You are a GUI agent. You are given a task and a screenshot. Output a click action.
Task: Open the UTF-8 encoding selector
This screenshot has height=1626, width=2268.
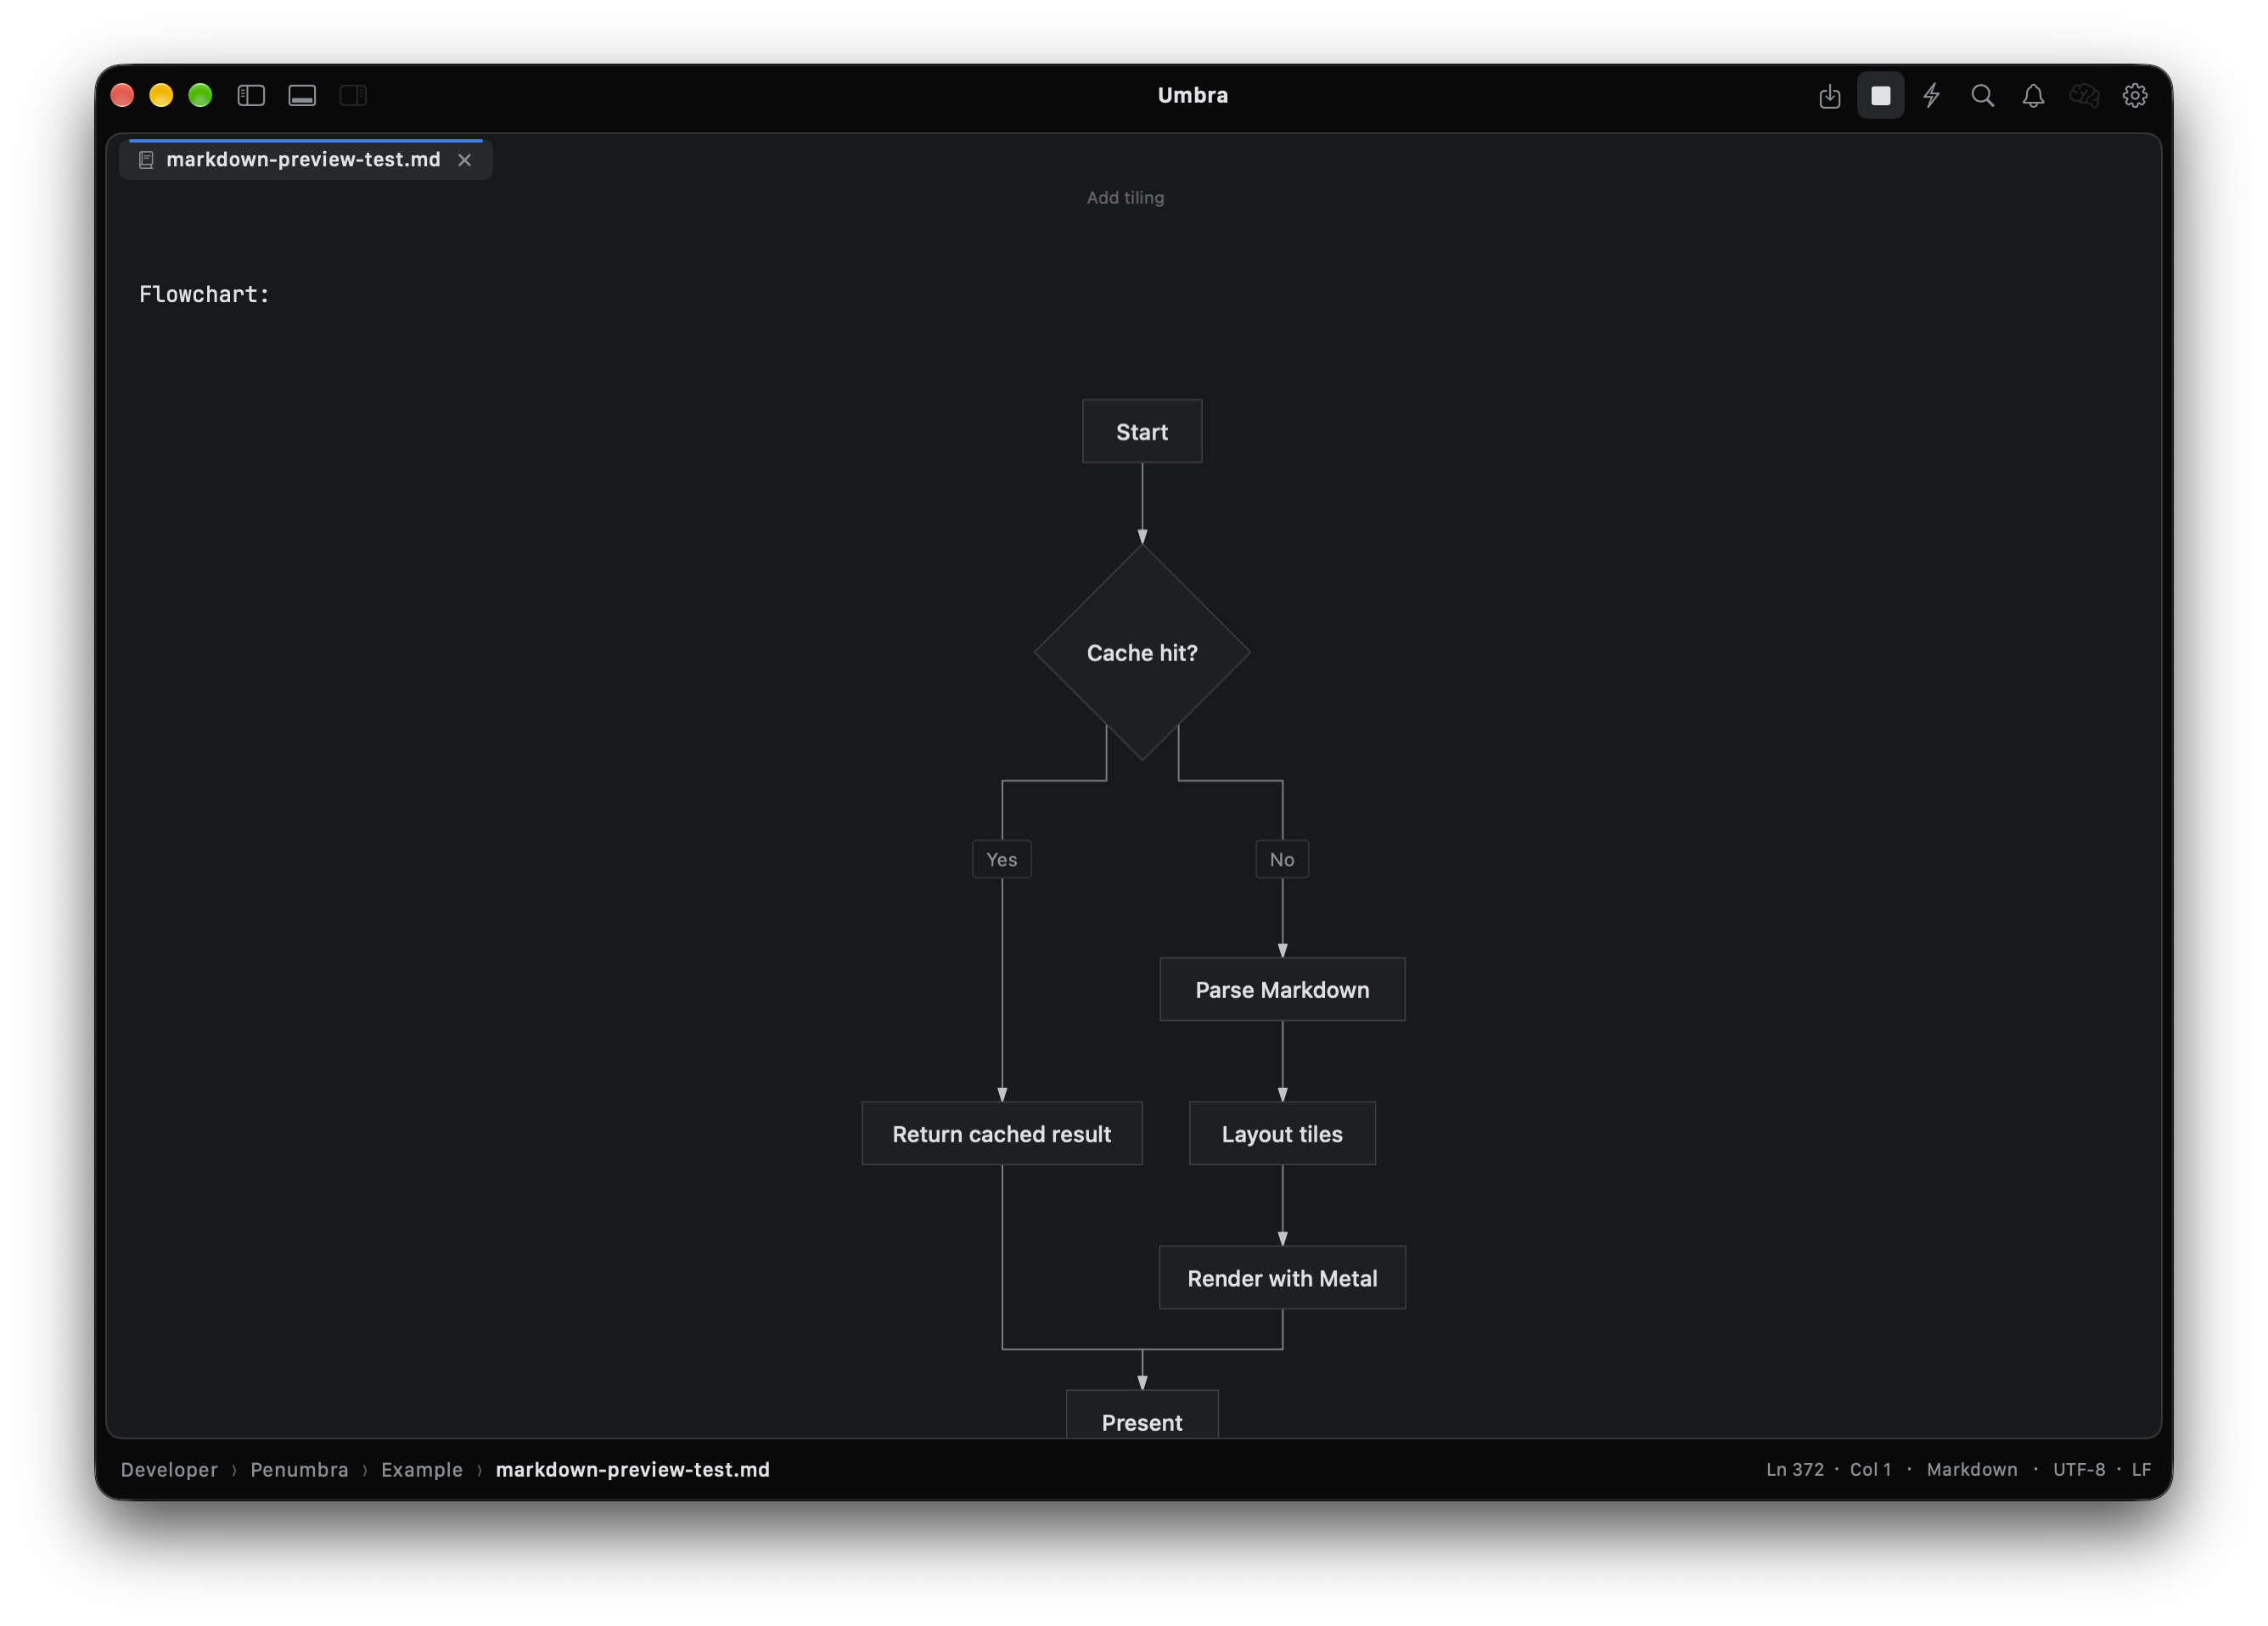(x=2079, y=1469)
